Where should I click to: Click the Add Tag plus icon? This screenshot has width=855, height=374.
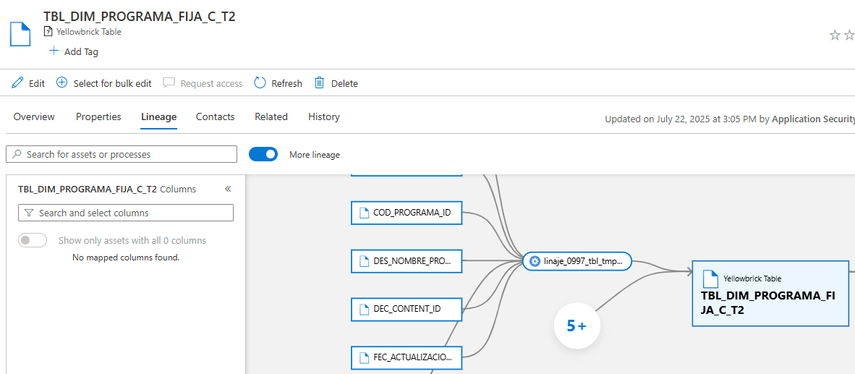tap(53, 51)
